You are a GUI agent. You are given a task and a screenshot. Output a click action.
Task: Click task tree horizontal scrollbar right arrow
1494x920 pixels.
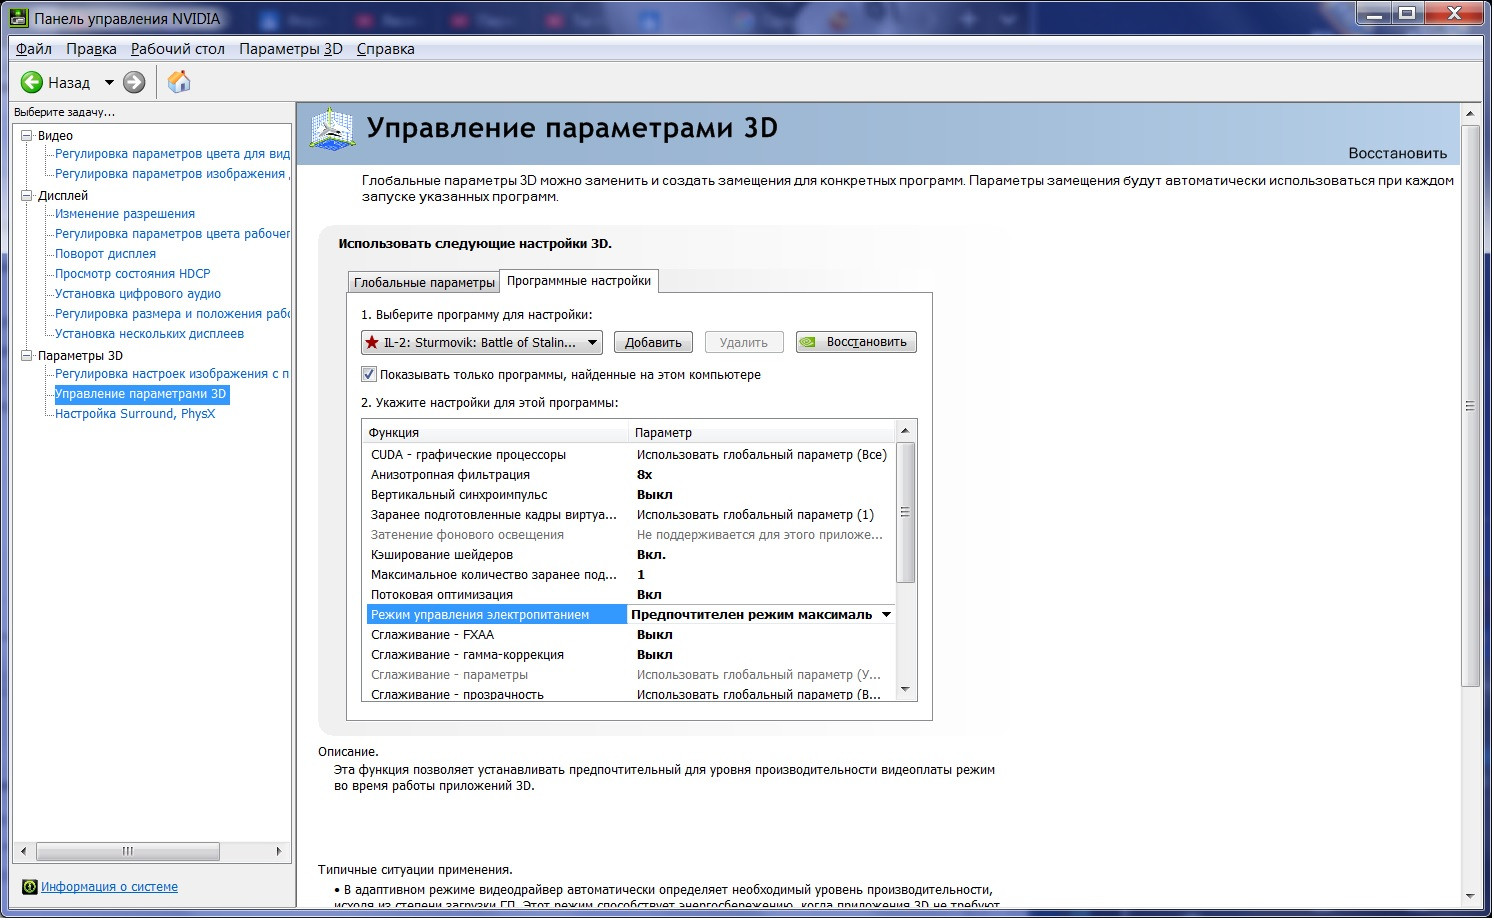pos(279,852)
